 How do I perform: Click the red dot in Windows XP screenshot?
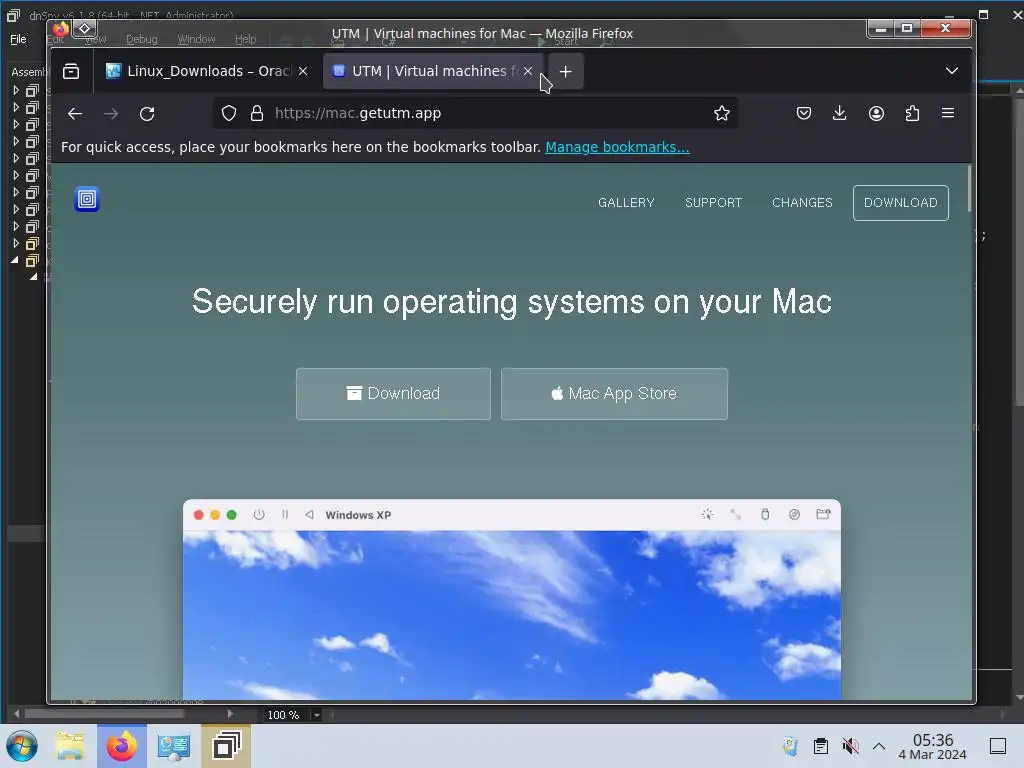pos(199,515)
